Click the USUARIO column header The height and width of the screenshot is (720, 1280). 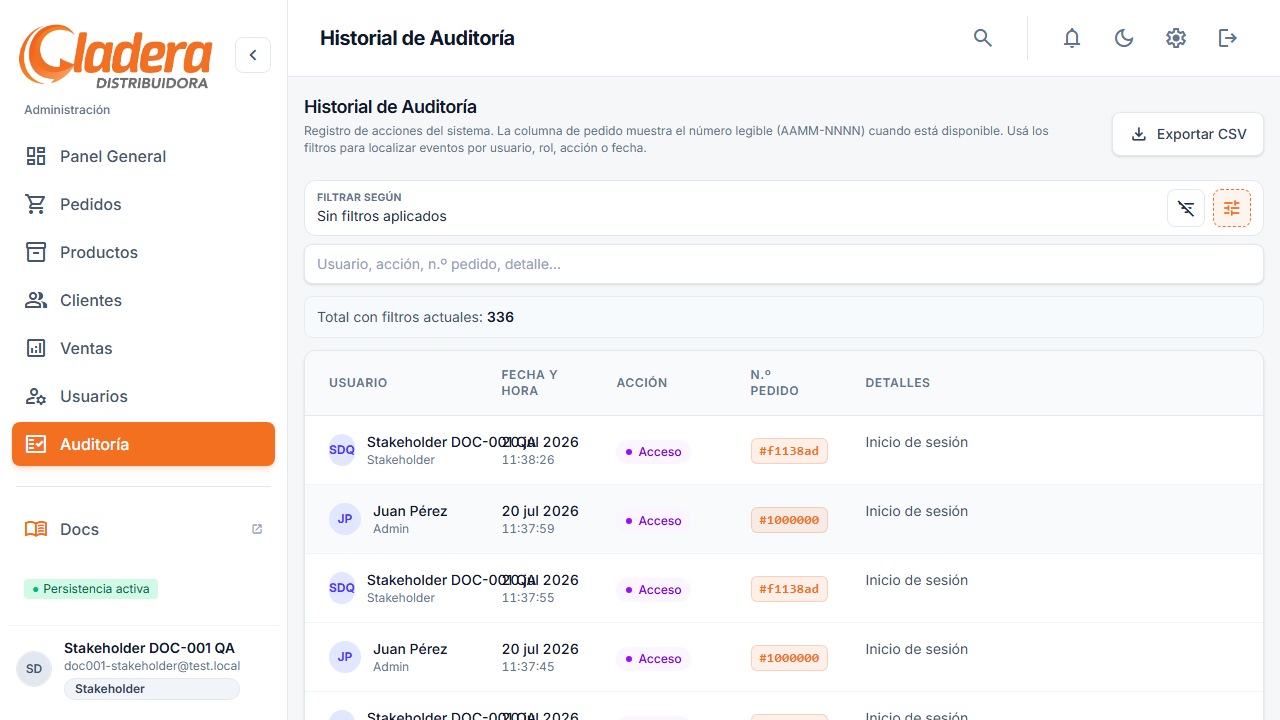click(358, 383)
